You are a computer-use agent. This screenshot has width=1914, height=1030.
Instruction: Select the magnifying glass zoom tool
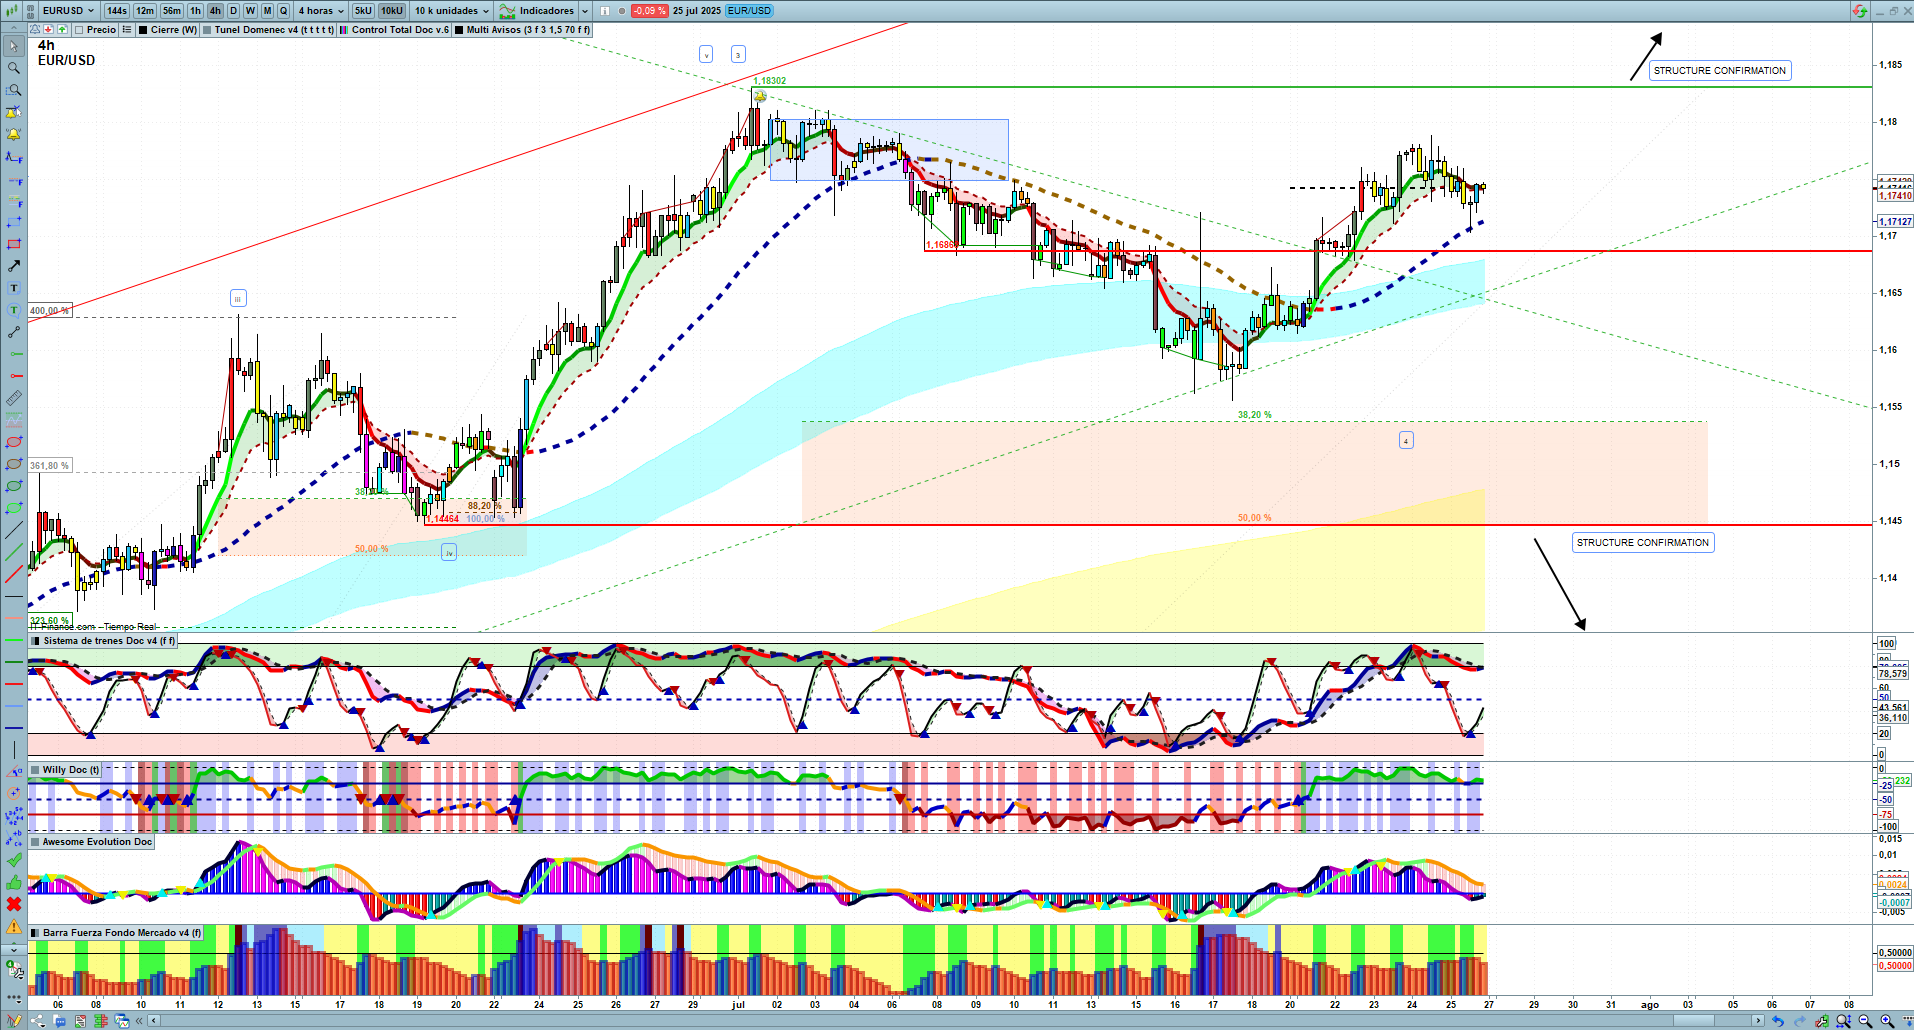coord(14,68)
